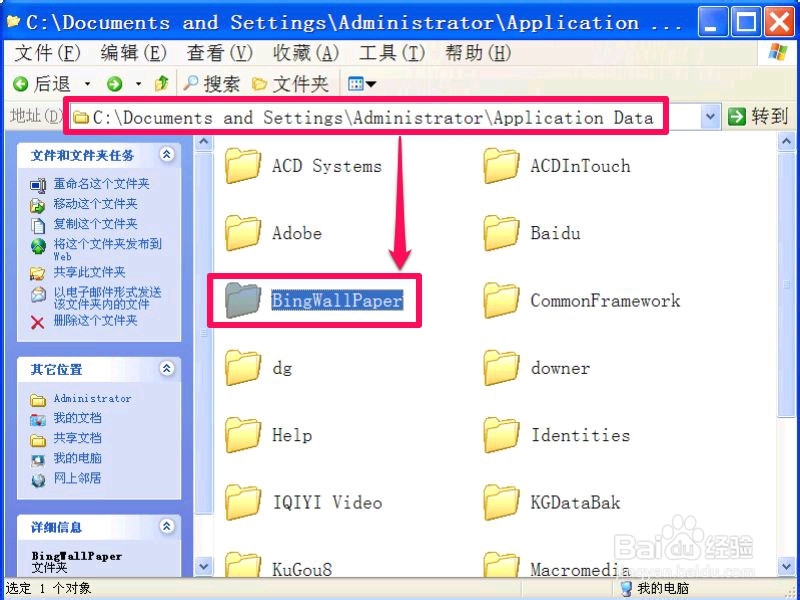Toggle the 文件夹 folders pane
The width and height of the screenshot is (800, 600).
point(291,84)
